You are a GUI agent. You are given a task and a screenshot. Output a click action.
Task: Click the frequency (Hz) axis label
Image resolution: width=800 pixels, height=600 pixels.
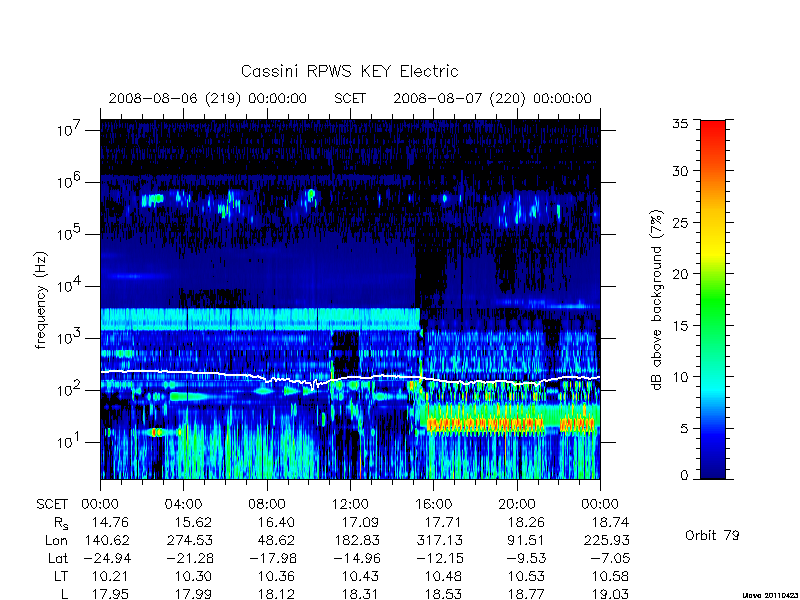[41, 300]
